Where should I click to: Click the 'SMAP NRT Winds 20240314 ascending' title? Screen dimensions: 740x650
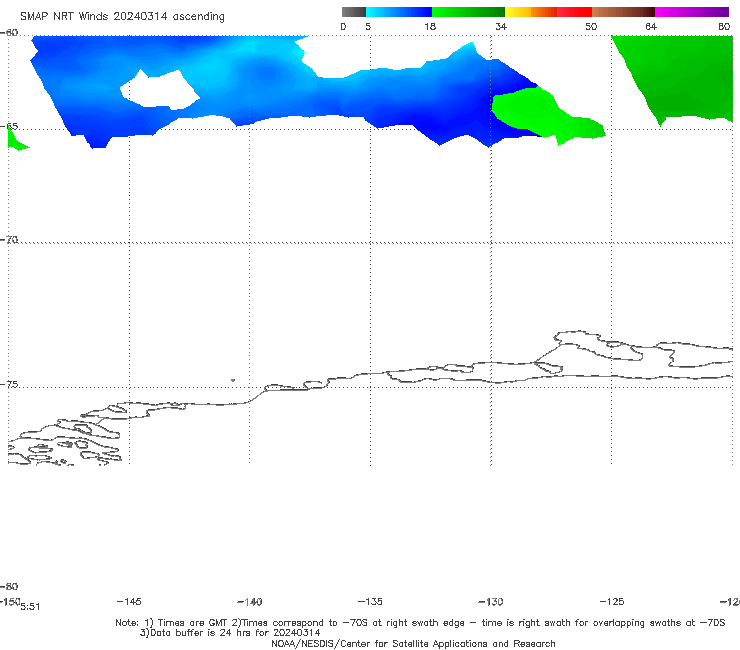click(122, 17)
